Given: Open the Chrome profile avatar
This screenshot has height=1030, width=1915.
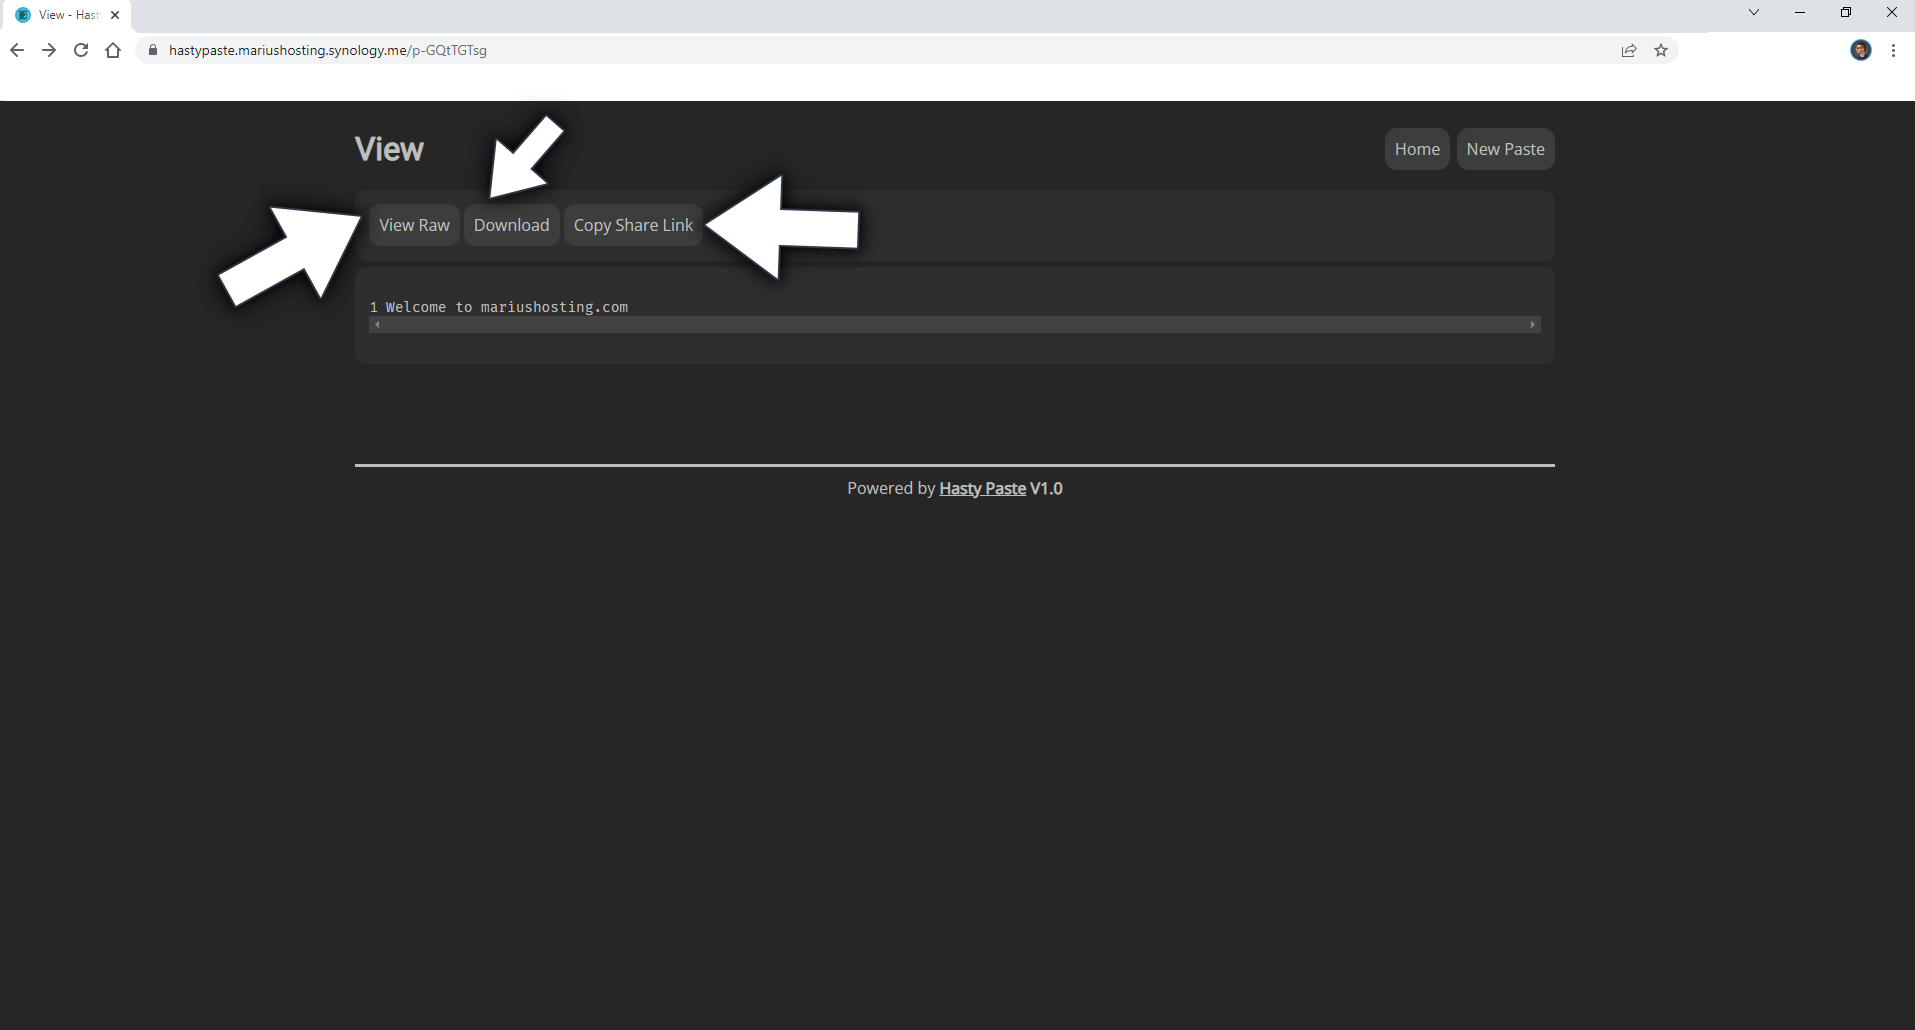Looking at the screenshot, I should 1861,50.
